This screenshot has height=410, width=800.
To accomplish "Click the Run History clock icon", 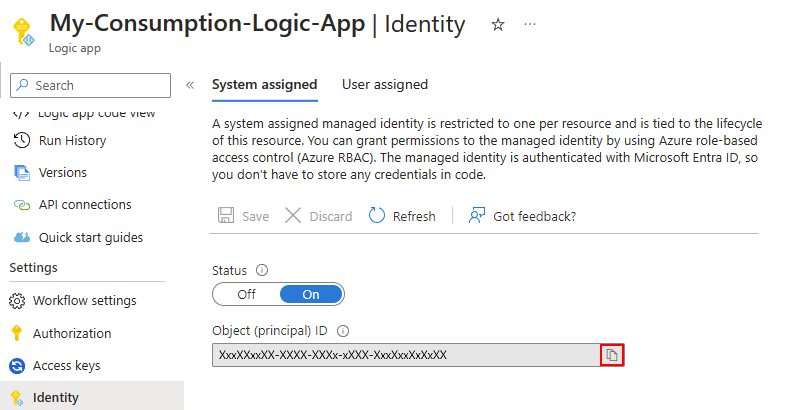I will point(21,140).
